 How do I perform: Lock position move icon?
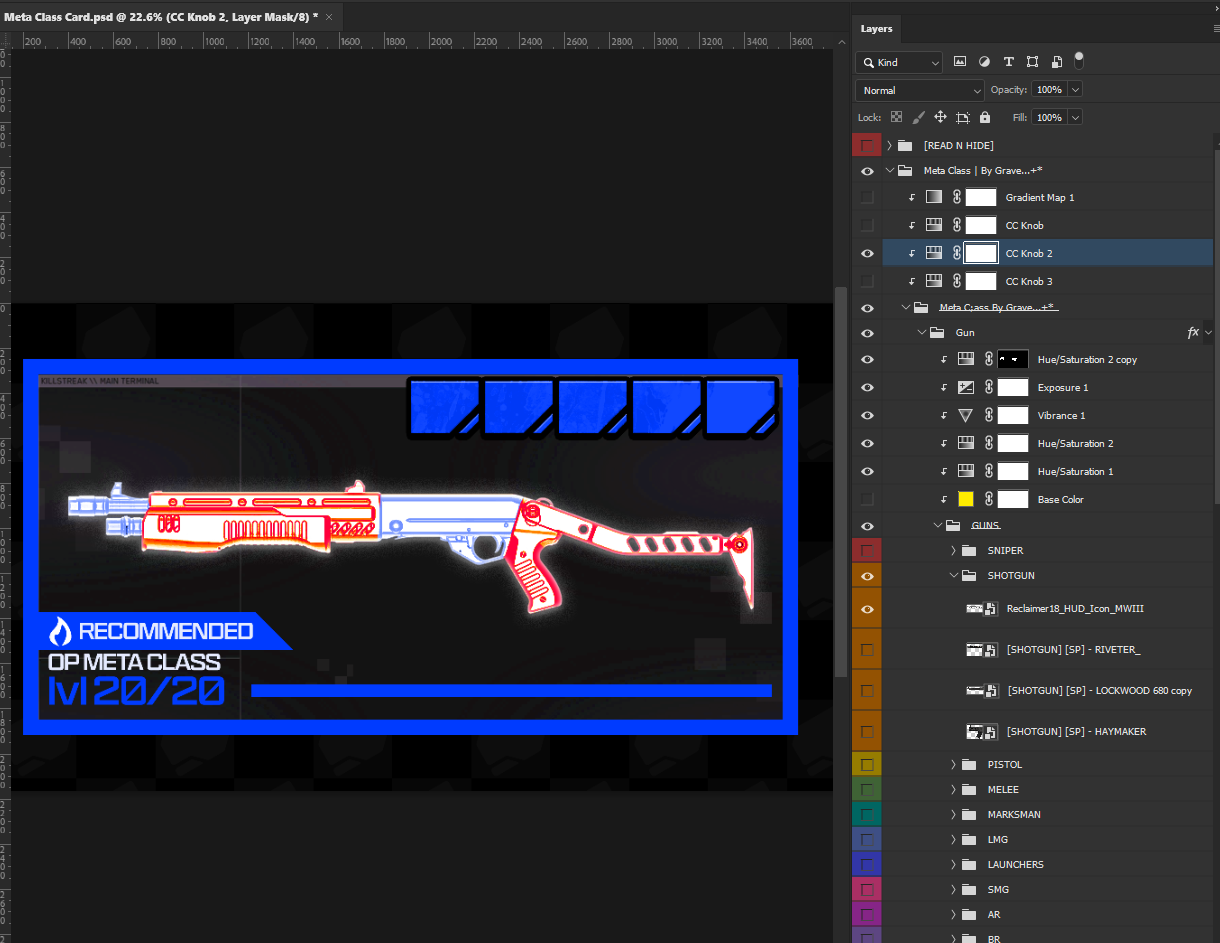pos(941,117)
